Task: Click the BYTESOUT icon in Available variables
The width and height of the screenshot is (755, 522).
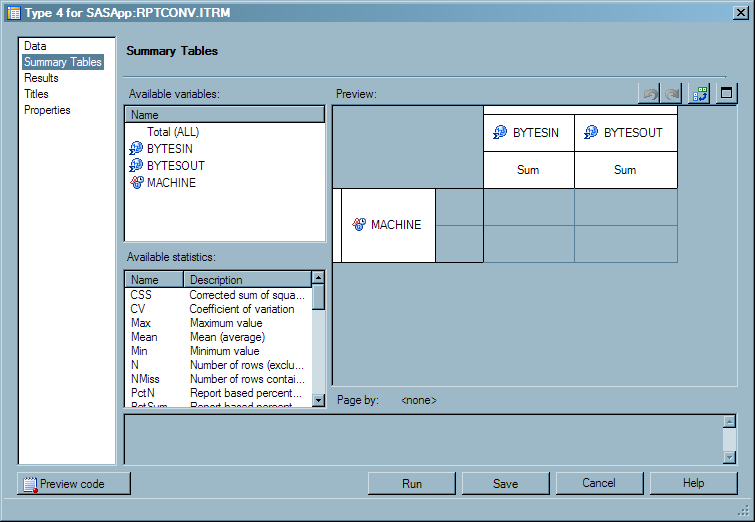Action: [136, 165]
